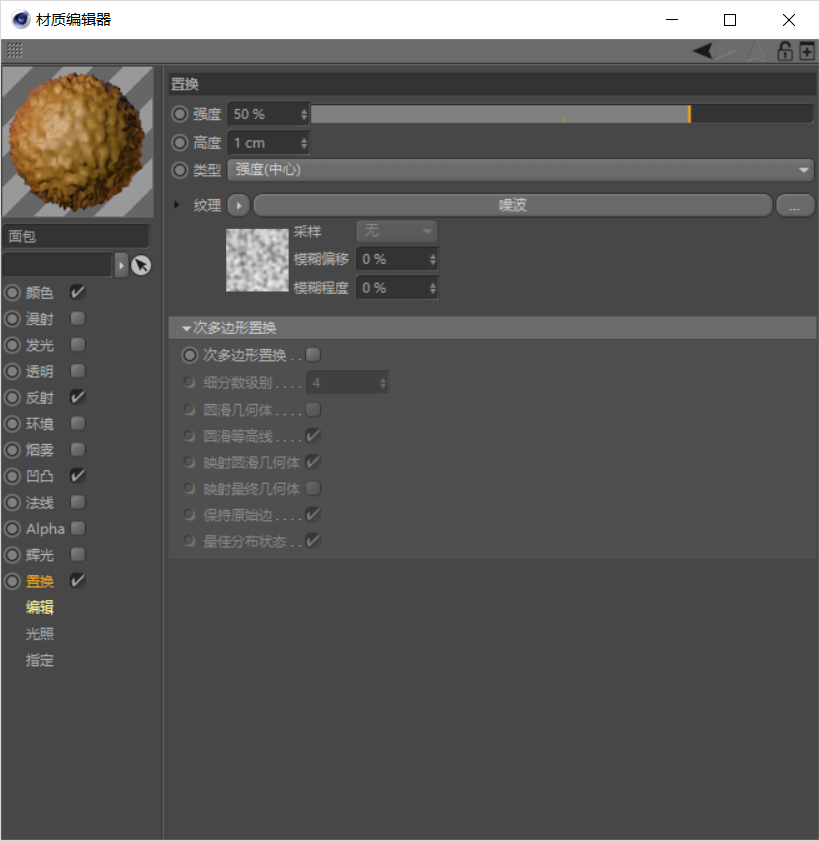Select the 置换 channel in the list
This screenshot has height=841, width=820.
pyautogui.click(x=40, y=581)
